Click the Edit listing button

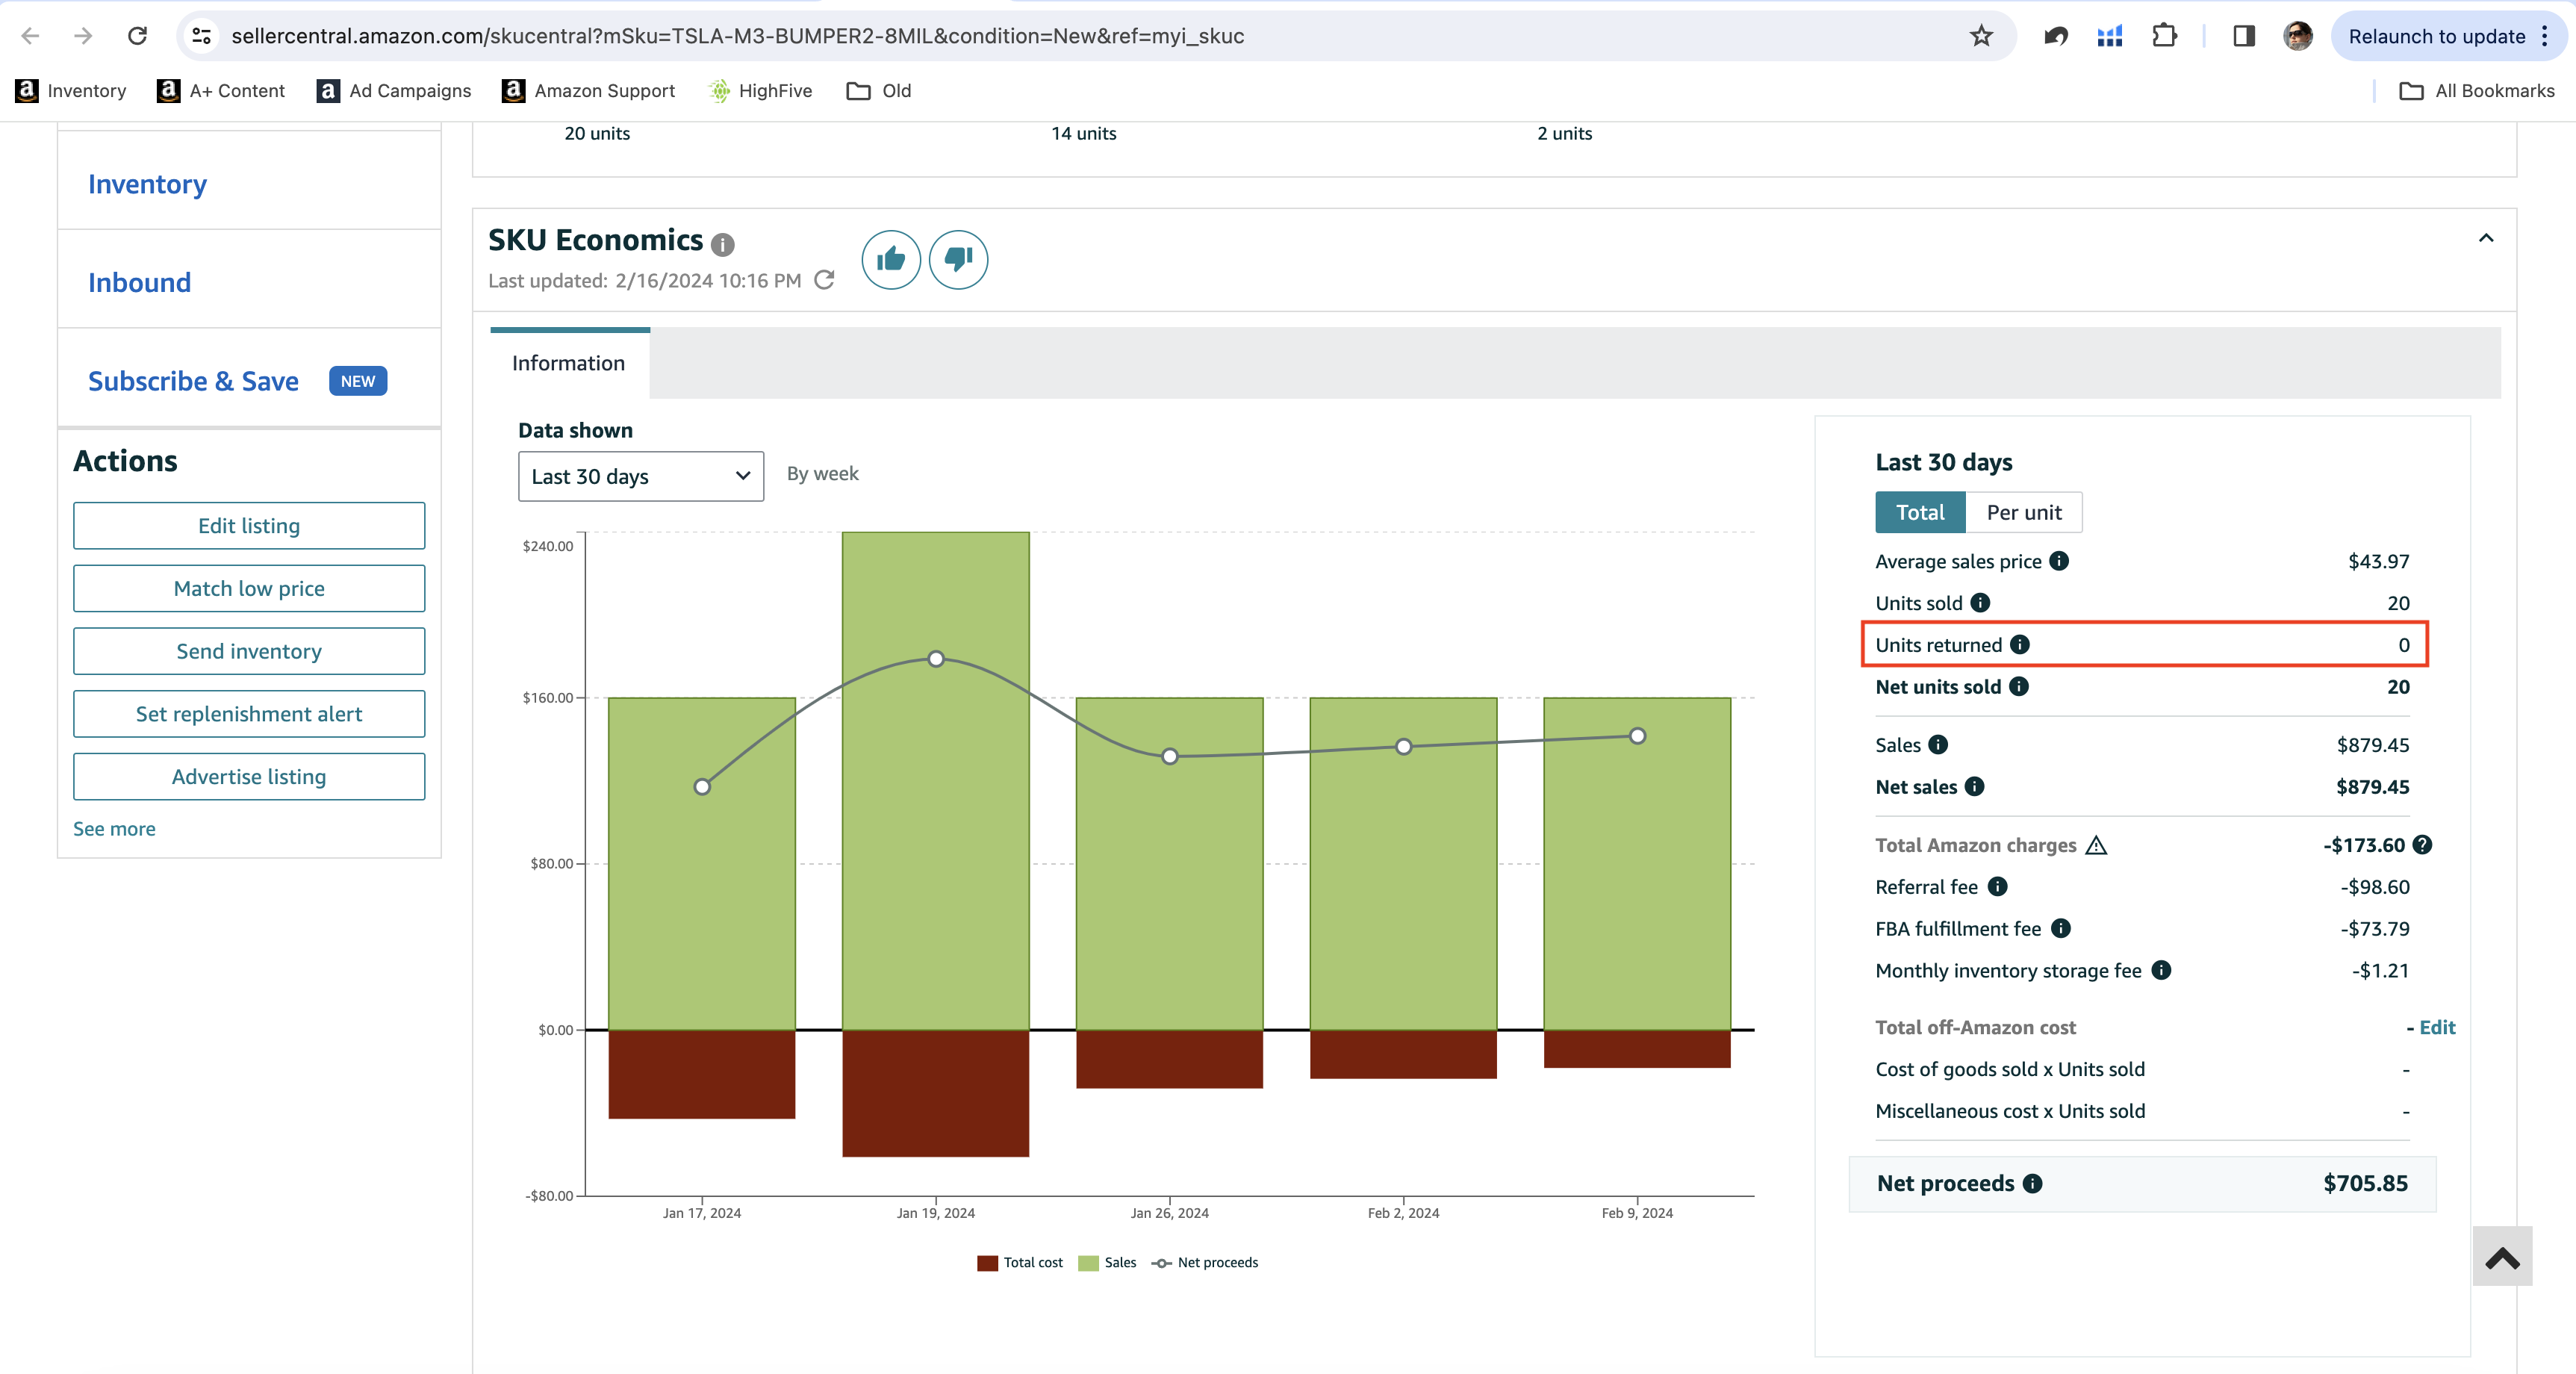pyautogui.click(x=249, y=526)
